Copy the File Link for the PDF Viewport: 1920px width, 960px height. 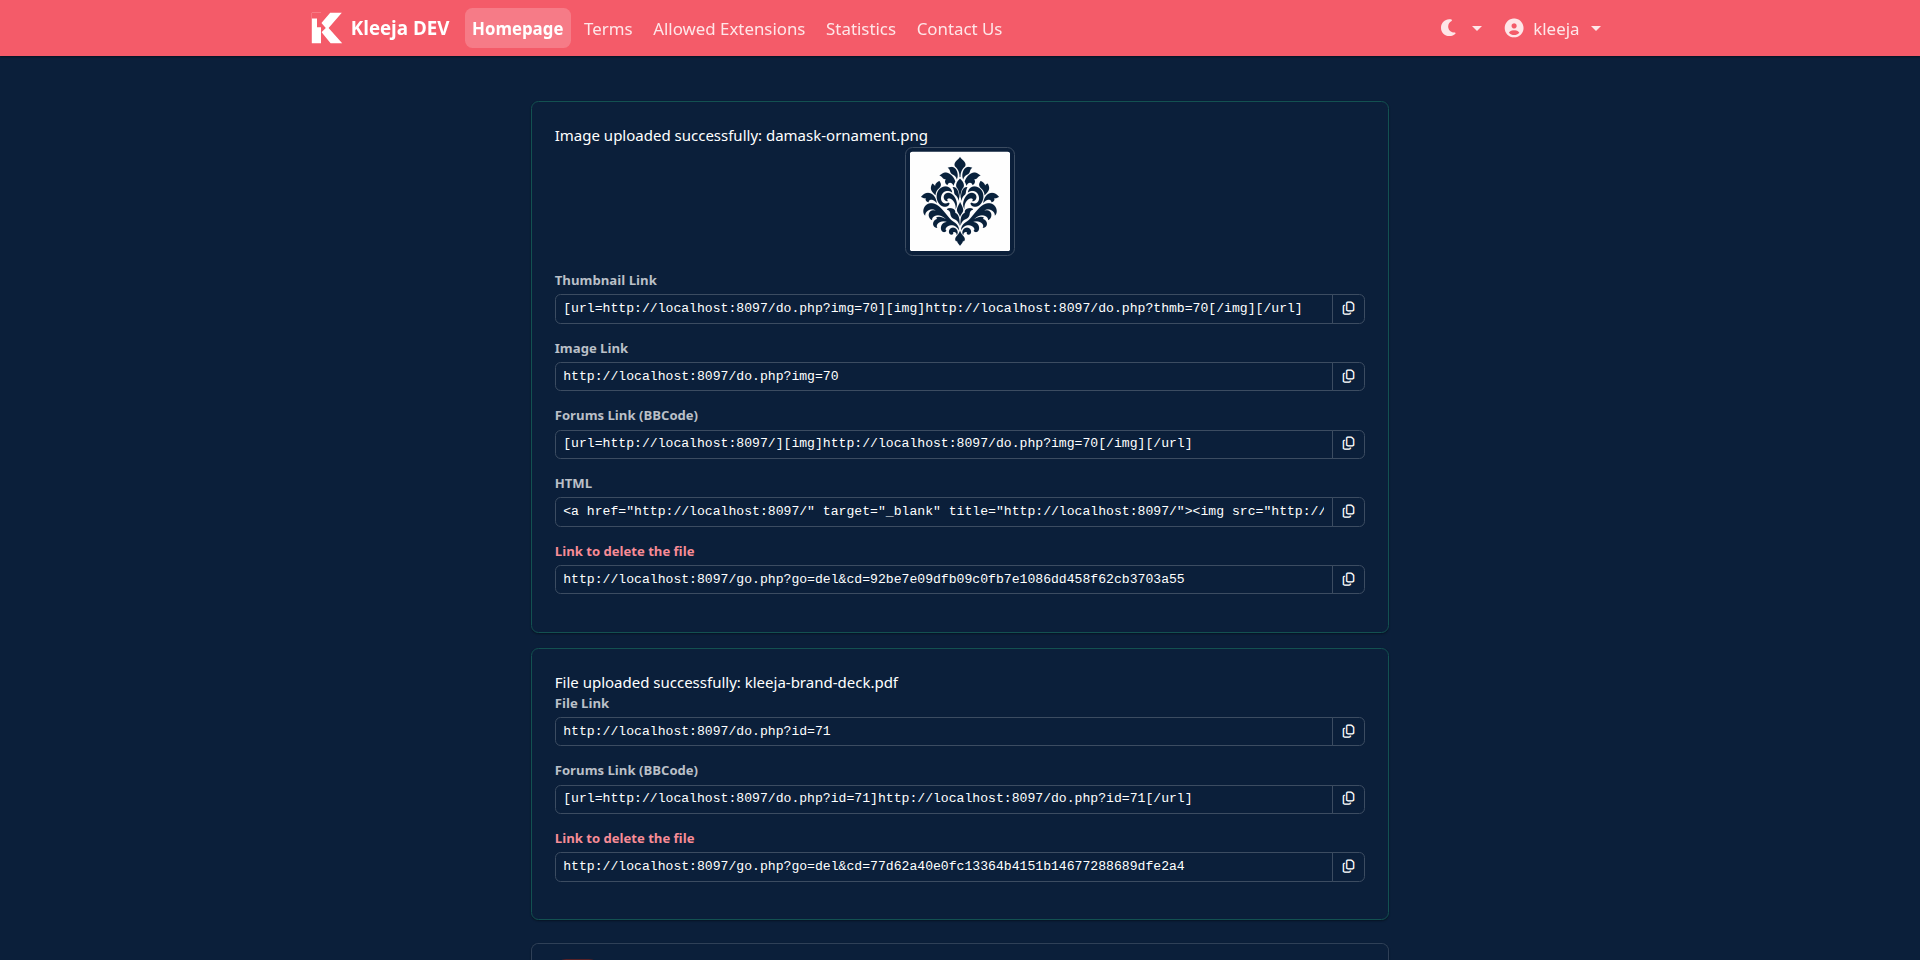point(1348,732)
